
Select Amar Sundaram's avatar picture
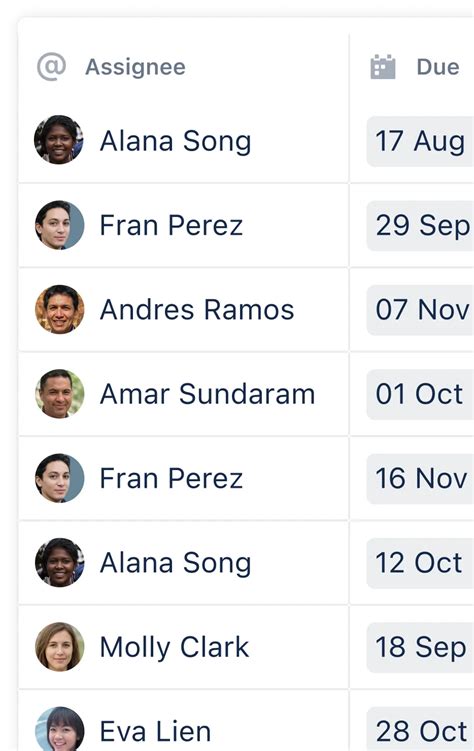click(x=60, y=394)
